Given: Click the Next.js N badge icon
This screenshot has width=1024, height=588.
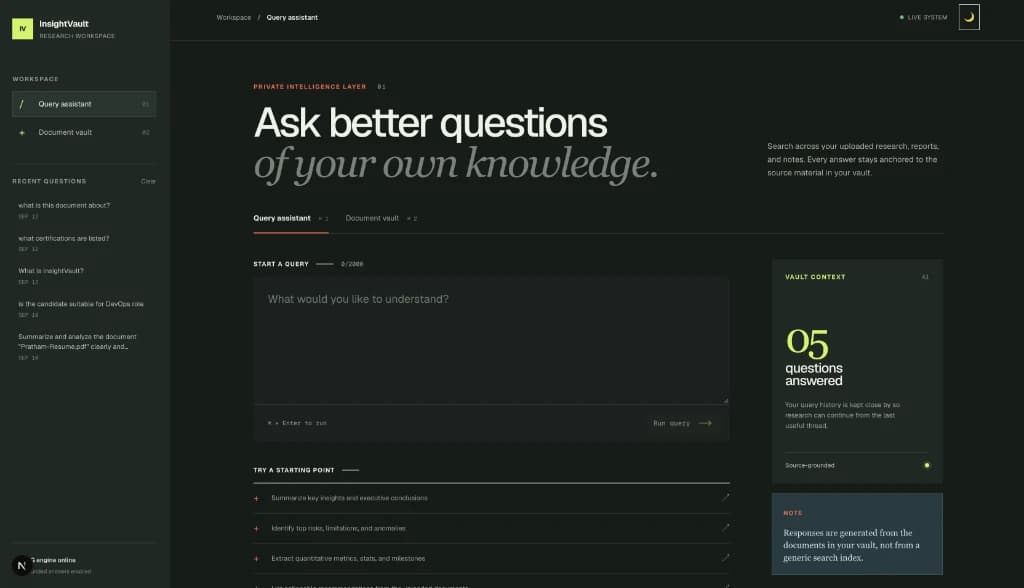Looking at the screenshot, I should tap(21, 566).
